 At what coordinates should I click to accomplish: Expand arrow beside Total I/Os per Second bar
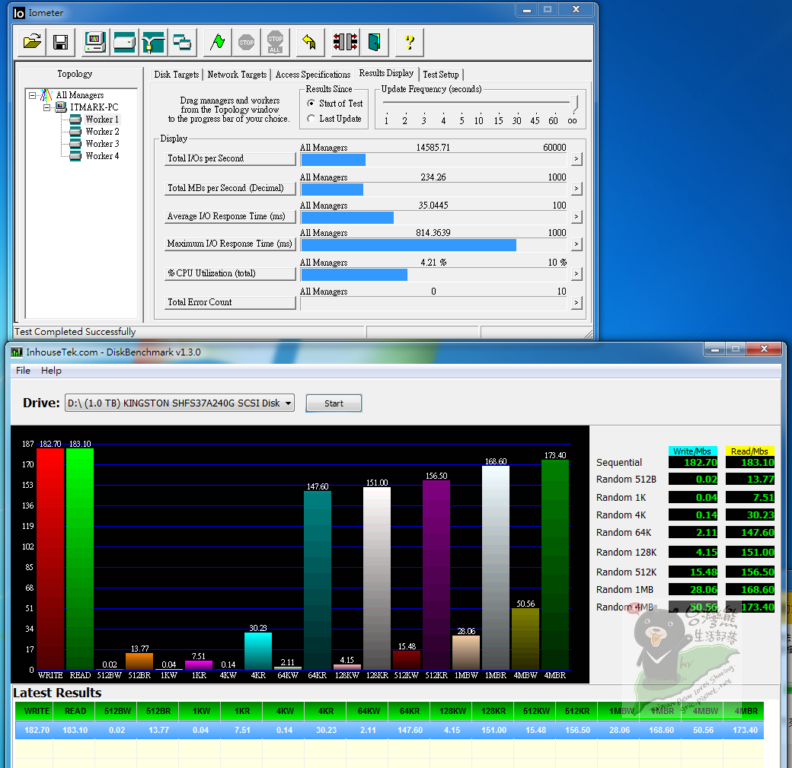point(576,159)
